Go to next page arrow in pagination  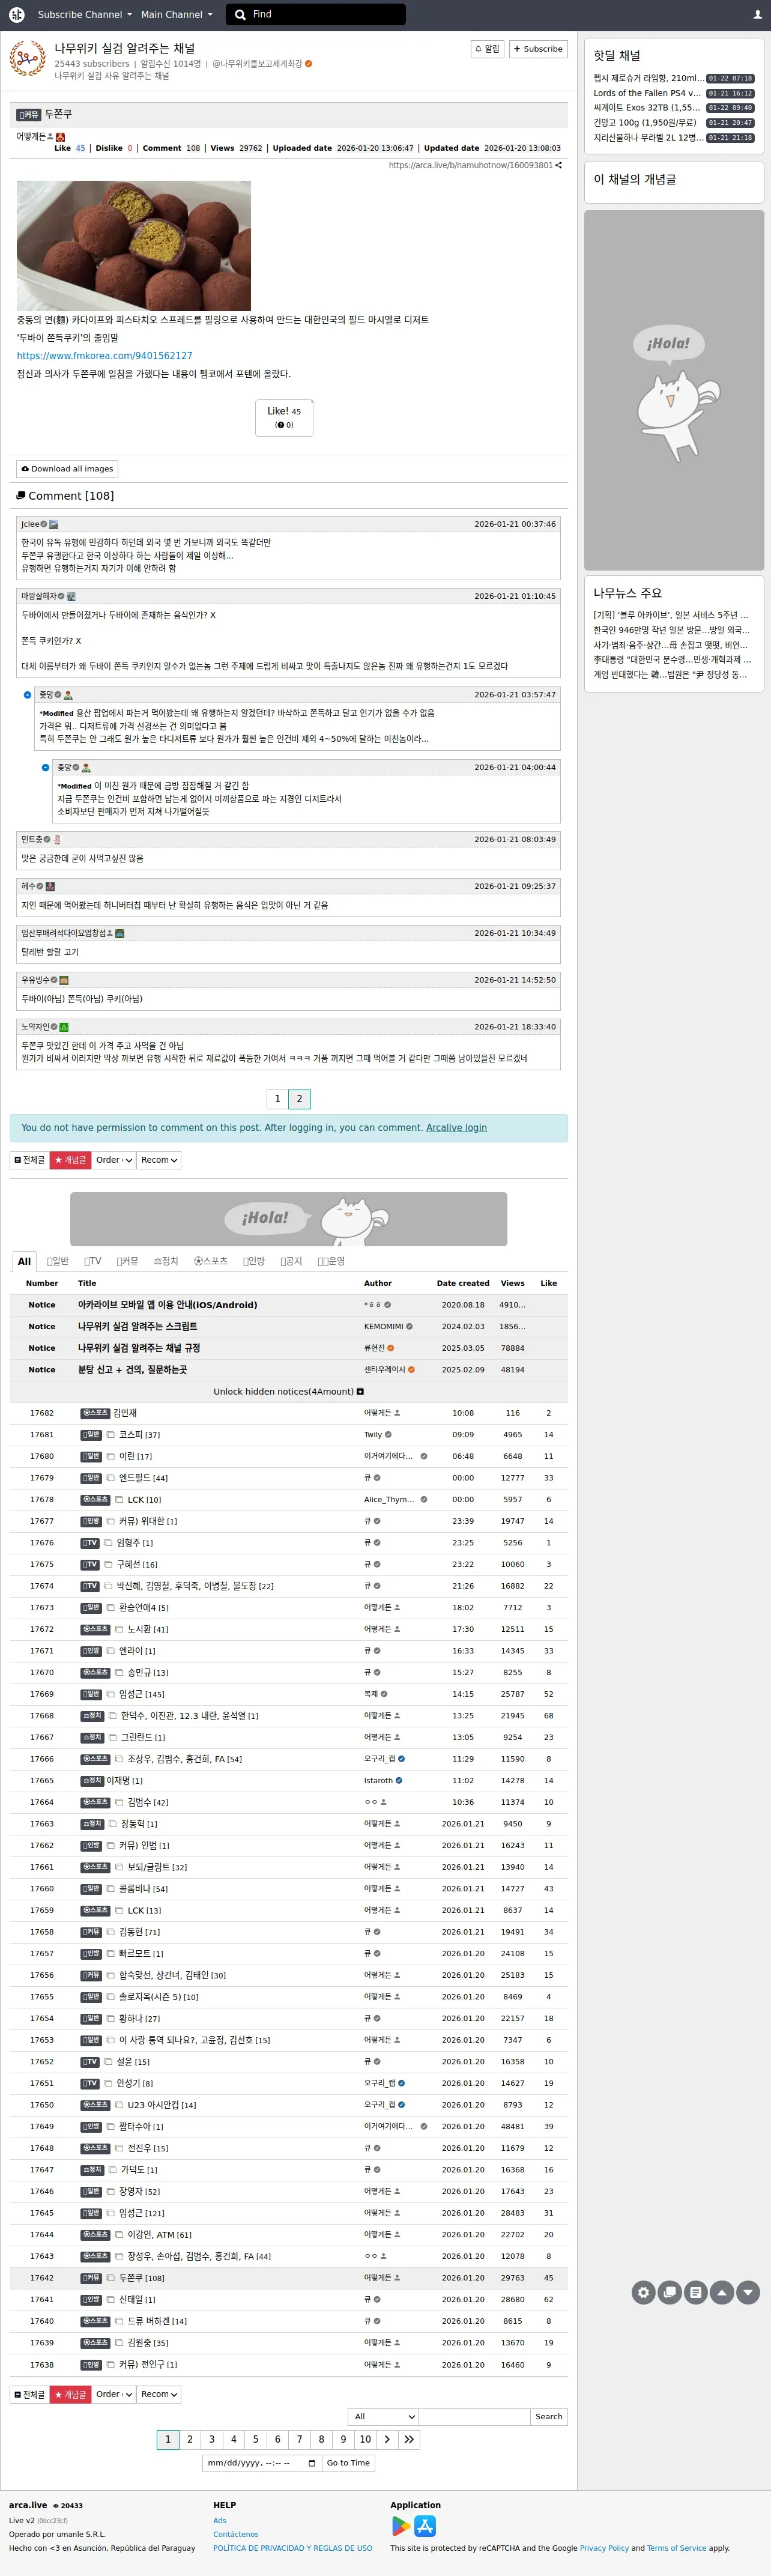point(387,2439)
